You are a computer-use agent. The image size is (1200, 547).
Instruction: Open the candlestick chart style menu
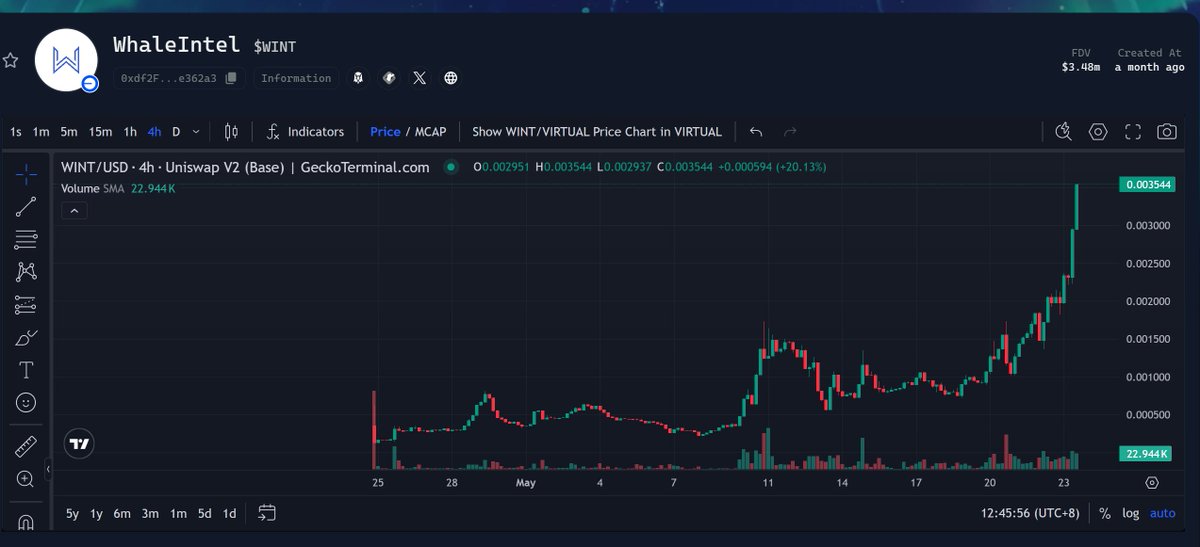point(232,132)
